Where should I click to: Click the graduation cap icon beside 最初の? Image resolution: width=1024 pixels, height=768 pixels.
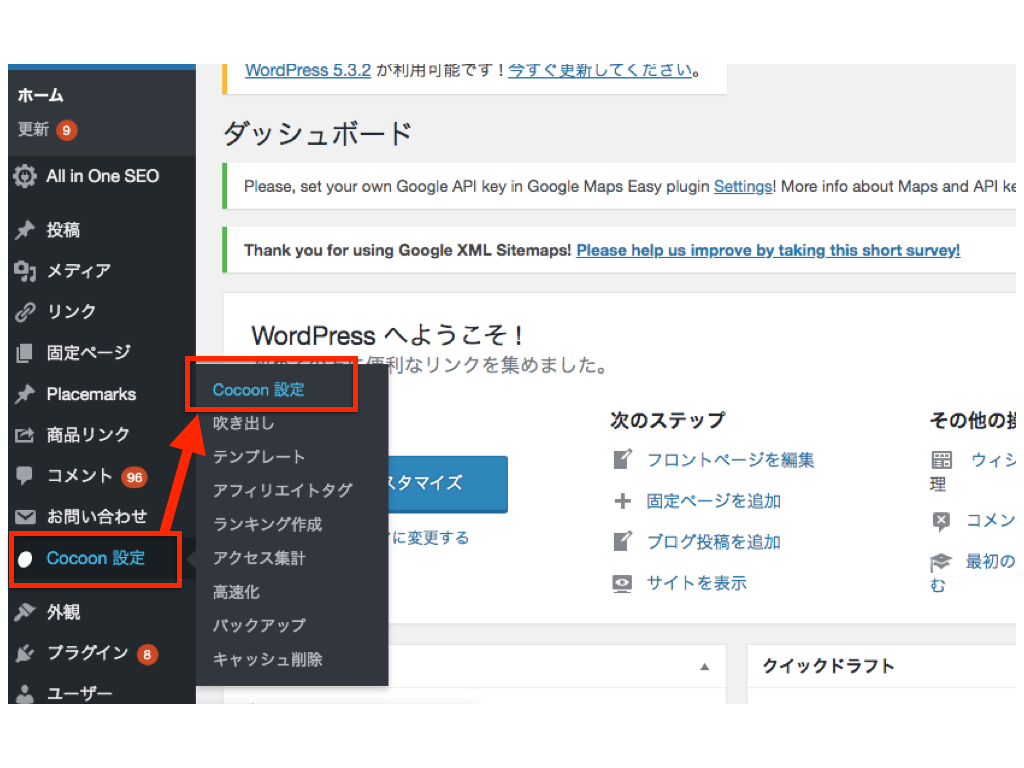tap(941, 562)
